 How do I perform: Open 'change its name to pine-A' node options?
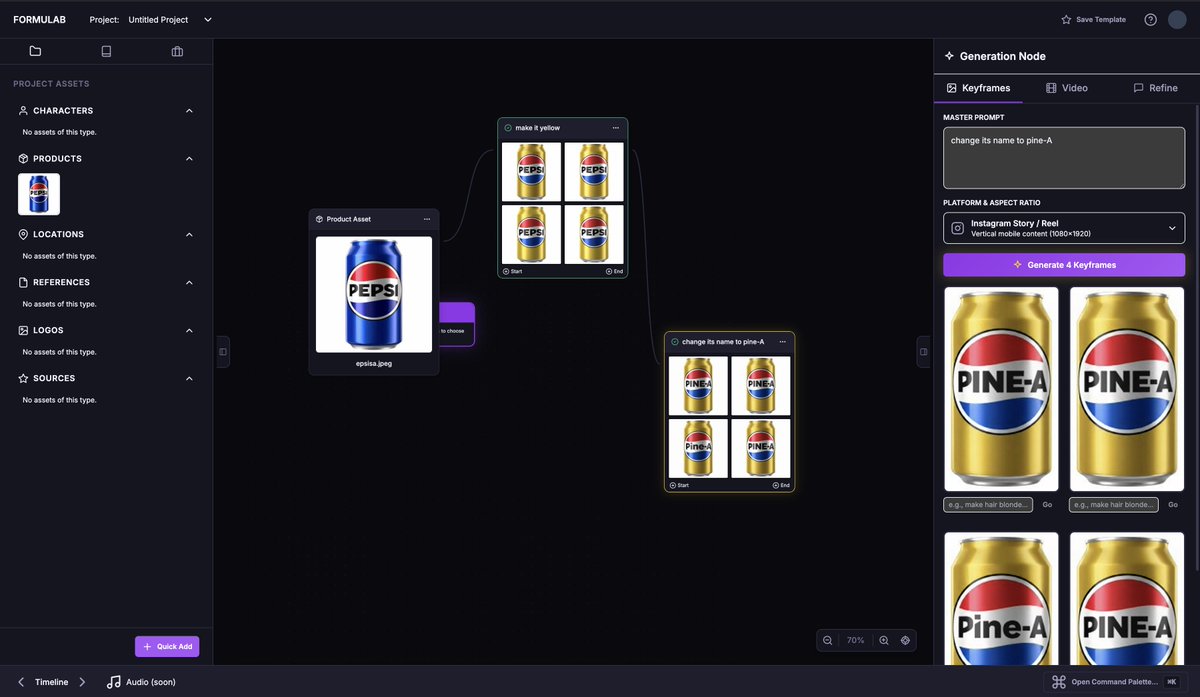point(782,342)
